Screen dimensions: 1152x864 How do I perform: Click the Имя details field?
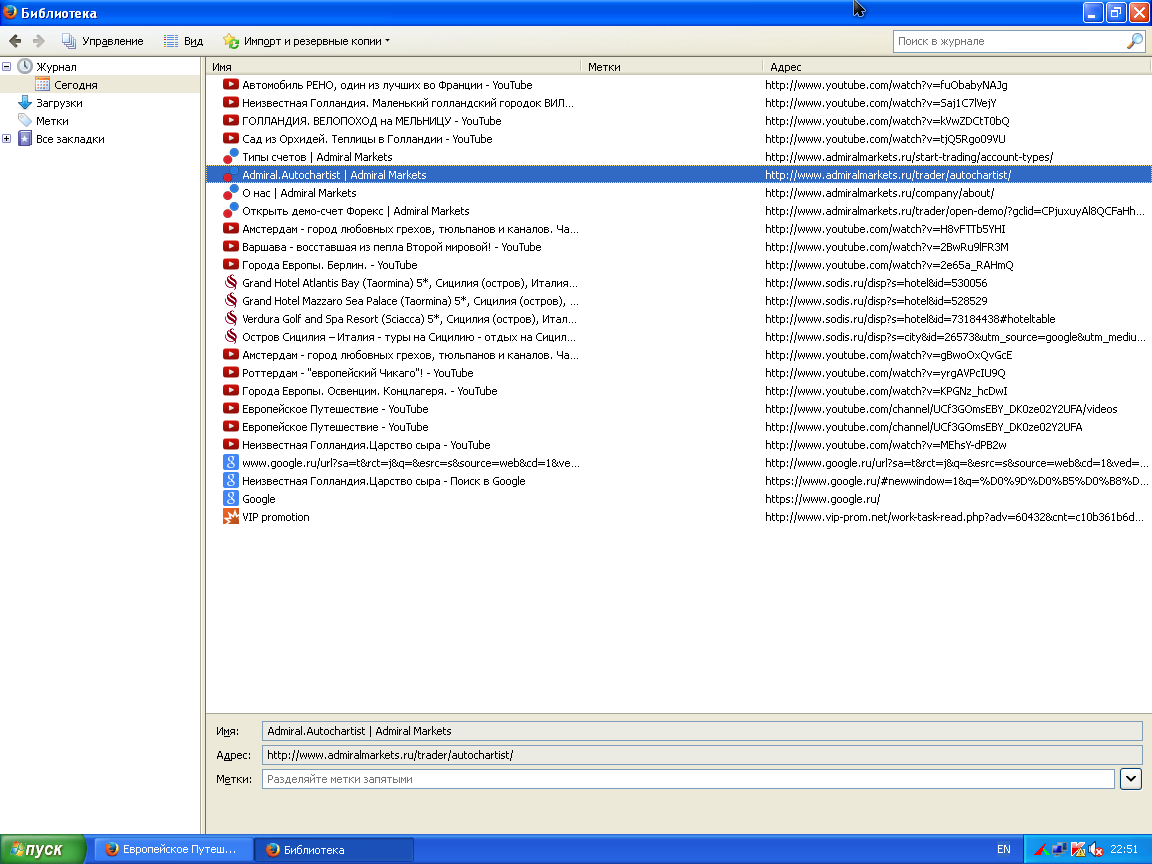[x=702, y=731]
